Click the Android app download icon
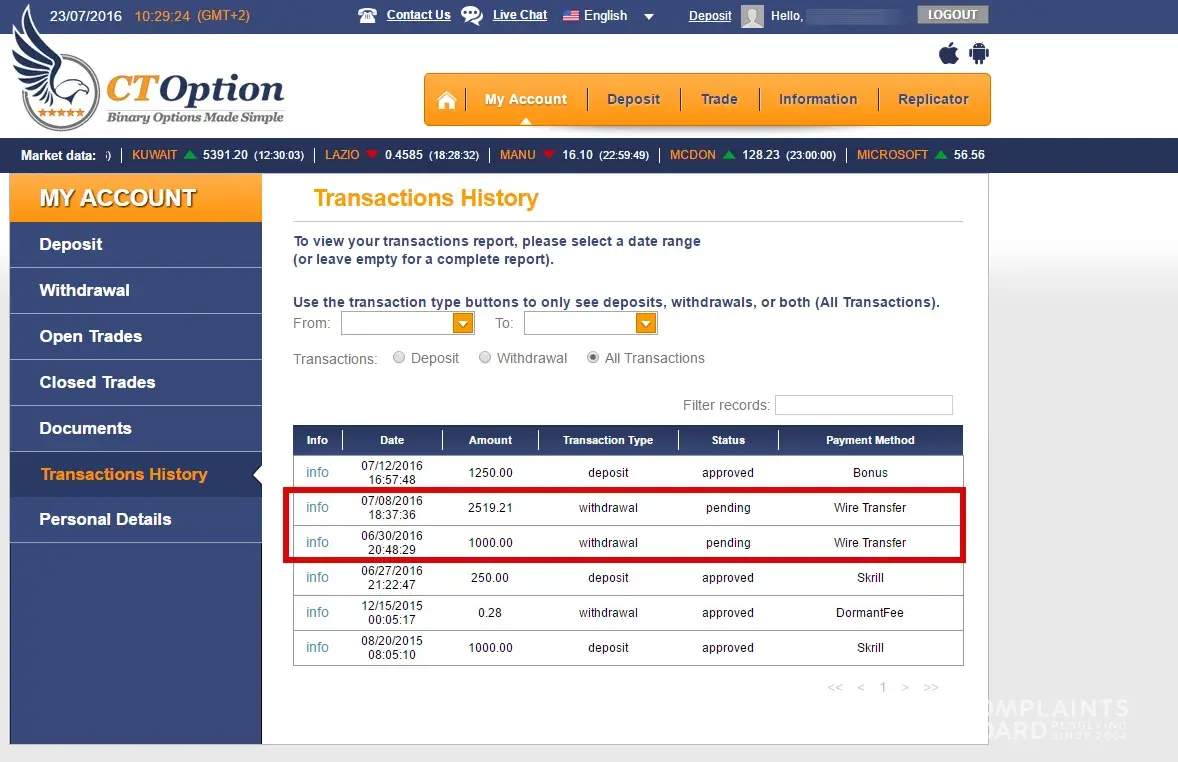 click(978, 54)
